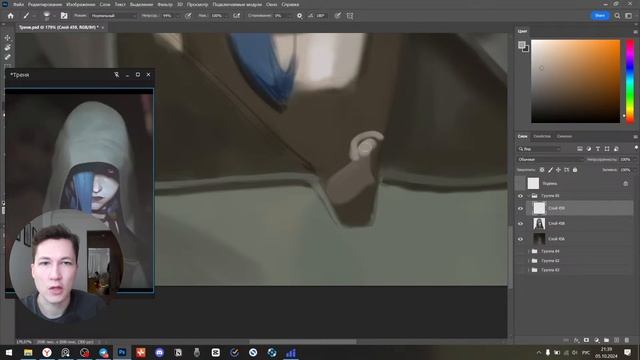The image size is (640, 360).
Task: Click the rainbow hue slider strip
Action: pyautogui.click(x=630, y=81)
